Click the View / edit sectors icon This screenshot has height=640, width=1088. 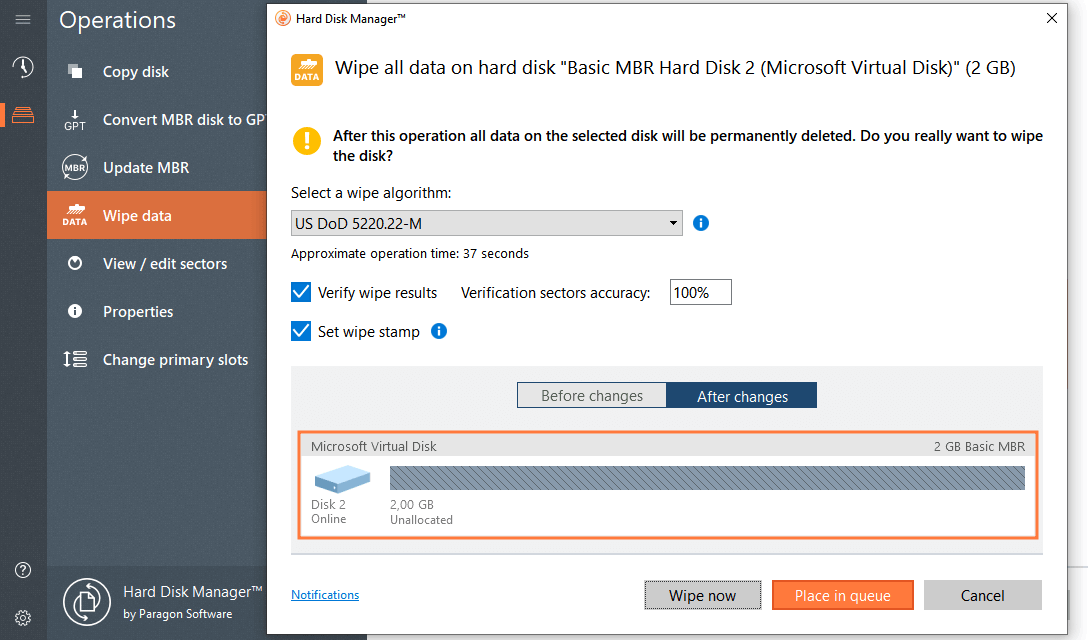click(x=75, y=263)
